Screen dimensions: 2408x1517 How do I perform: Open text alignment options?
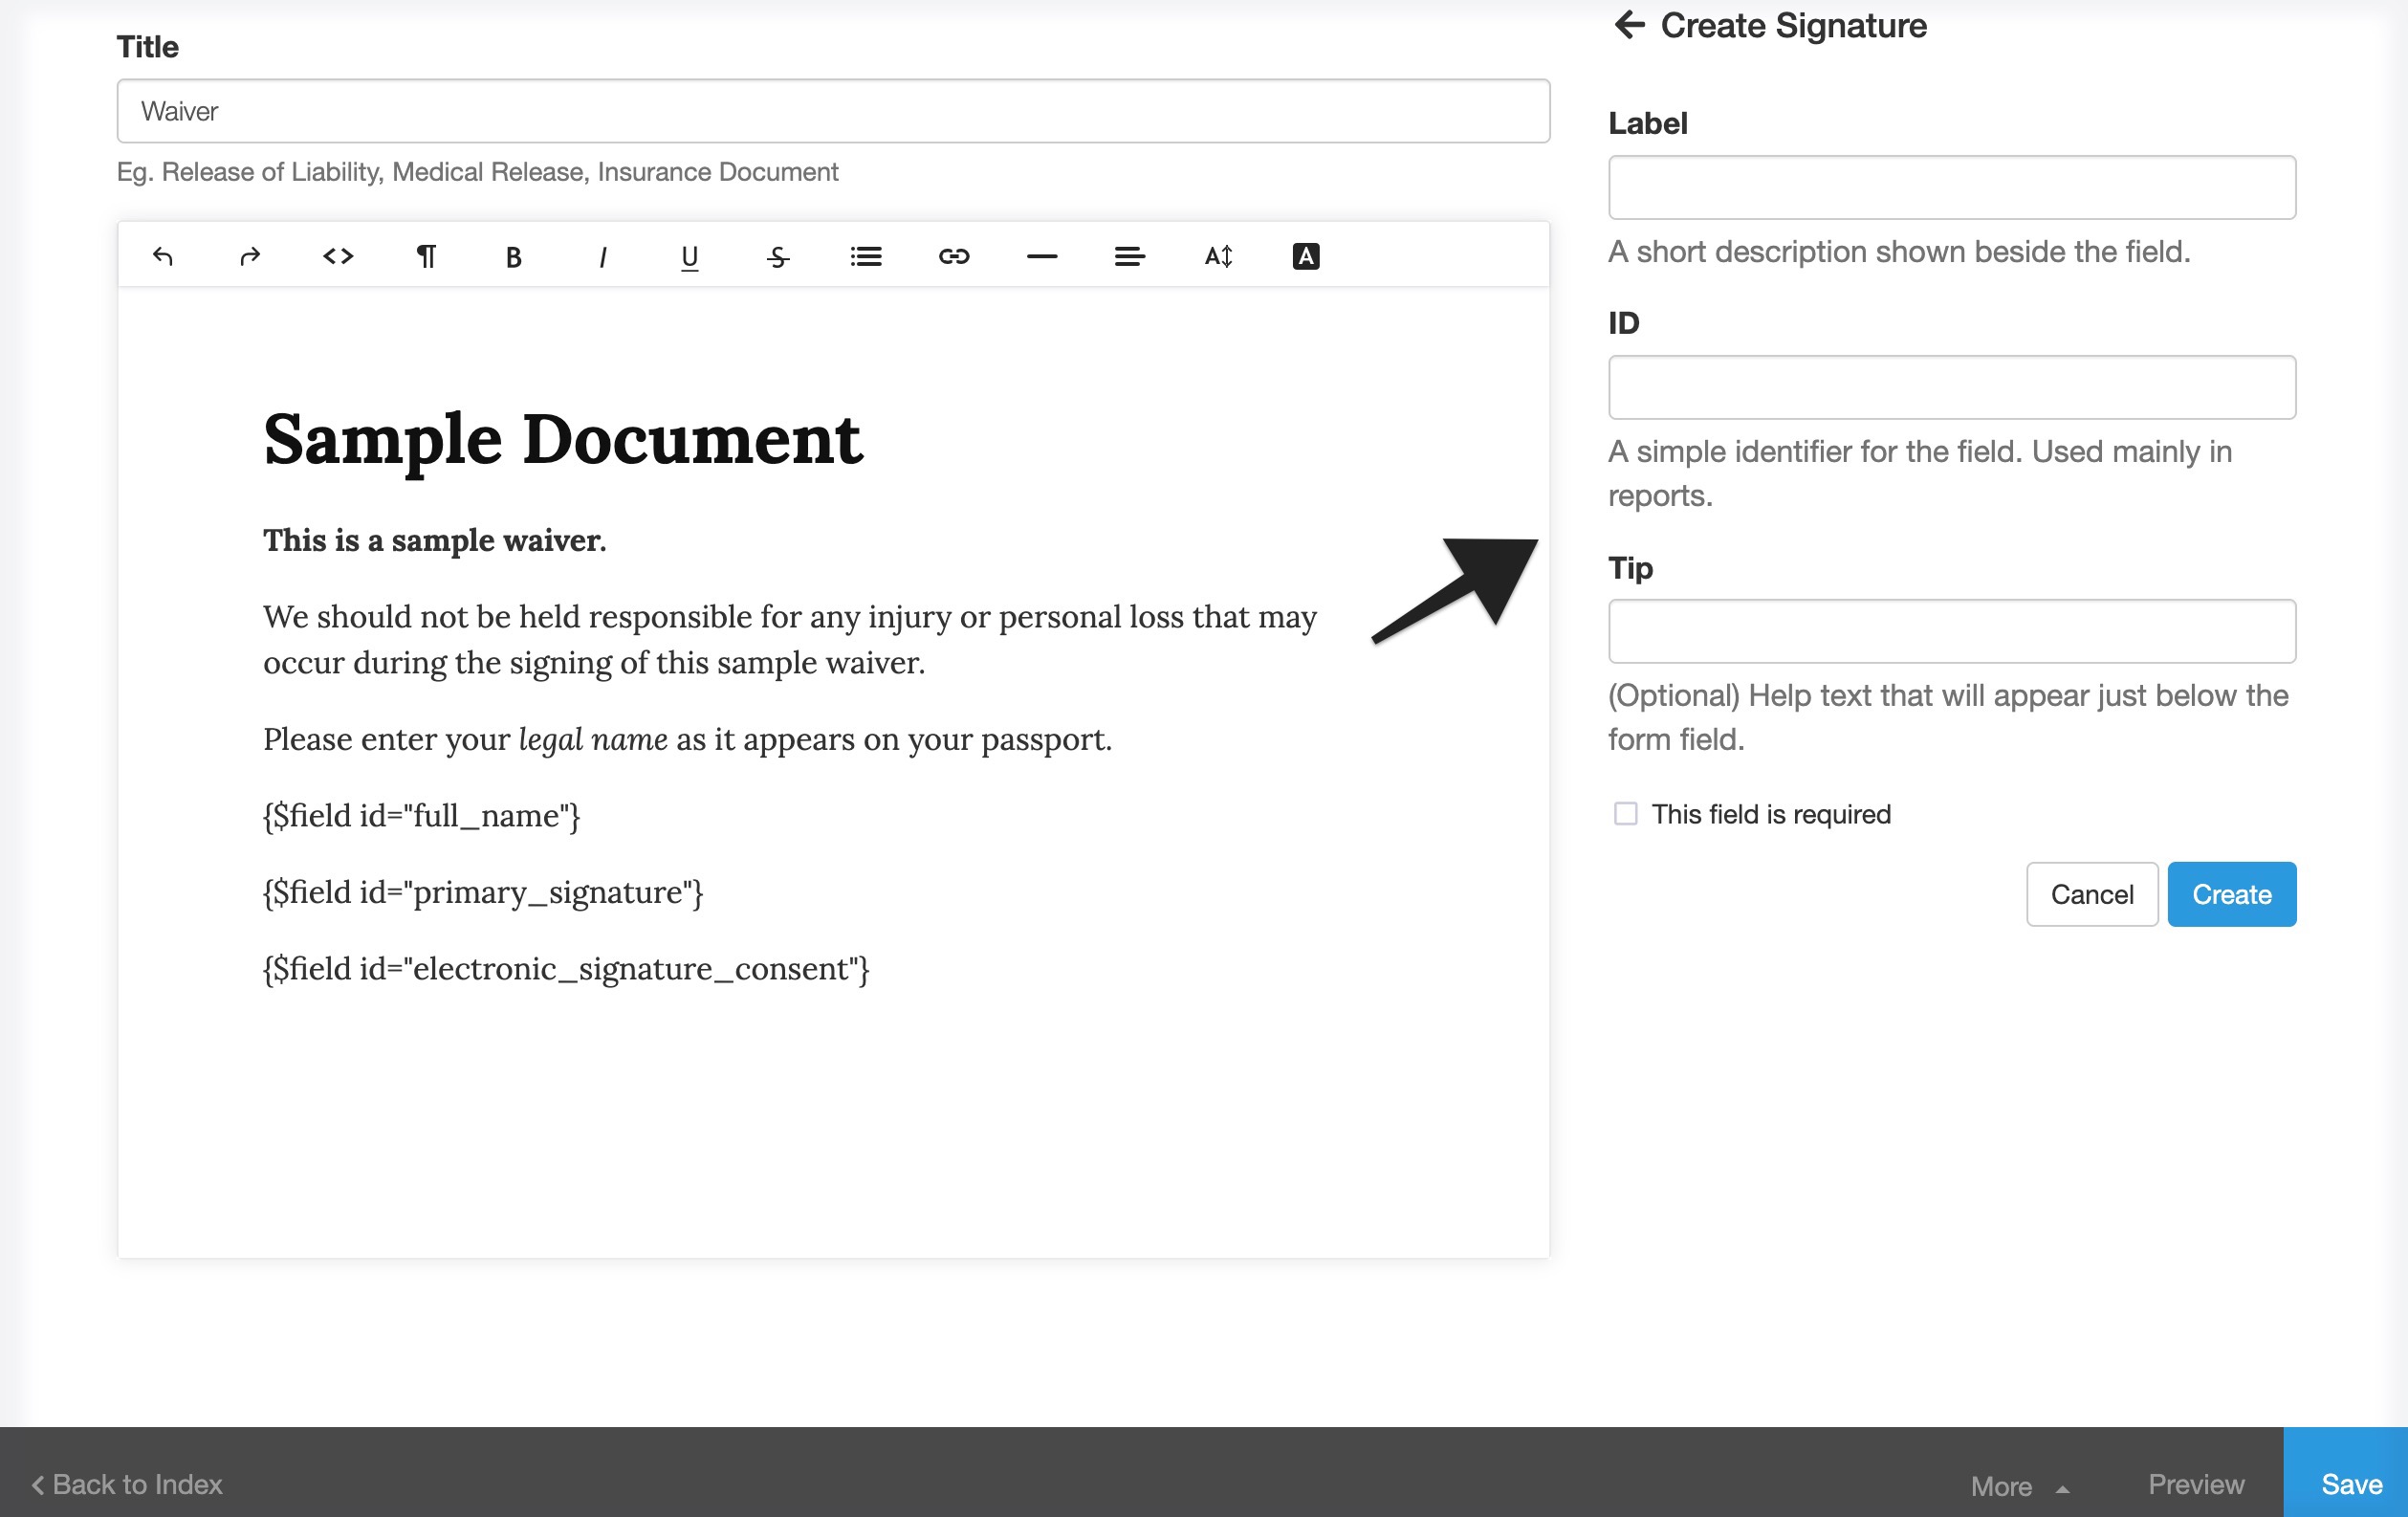tap(1130, 257)
